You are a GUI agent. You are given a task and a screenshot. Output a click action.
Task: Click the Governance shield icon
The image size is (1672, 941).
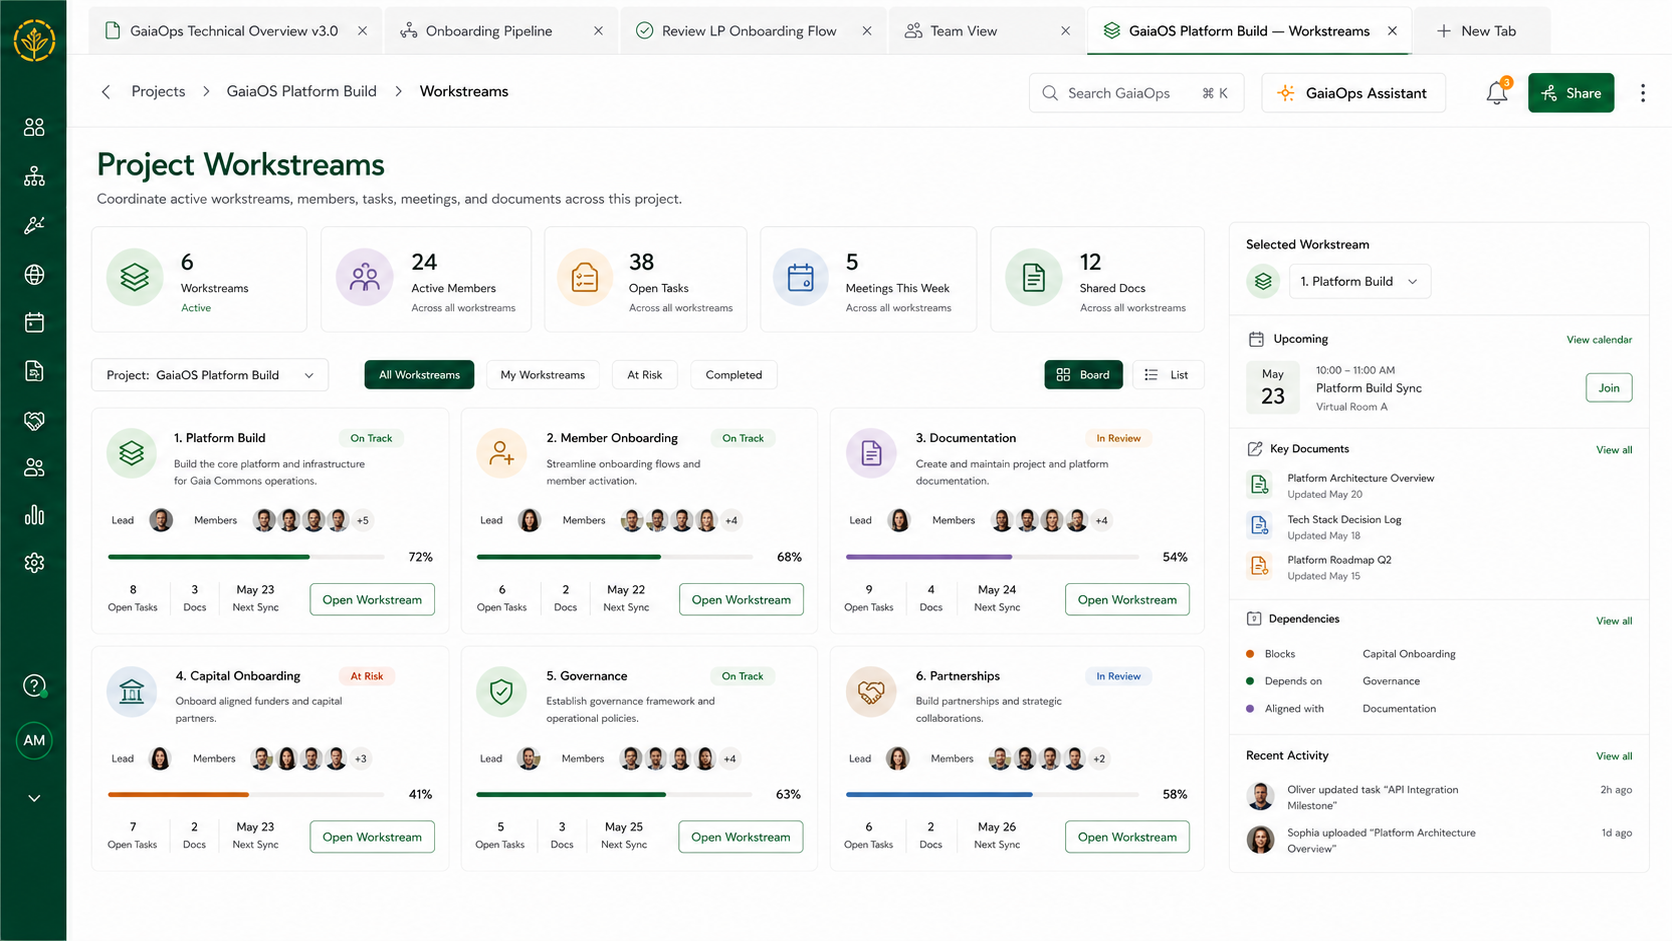(x=502, y=691)
